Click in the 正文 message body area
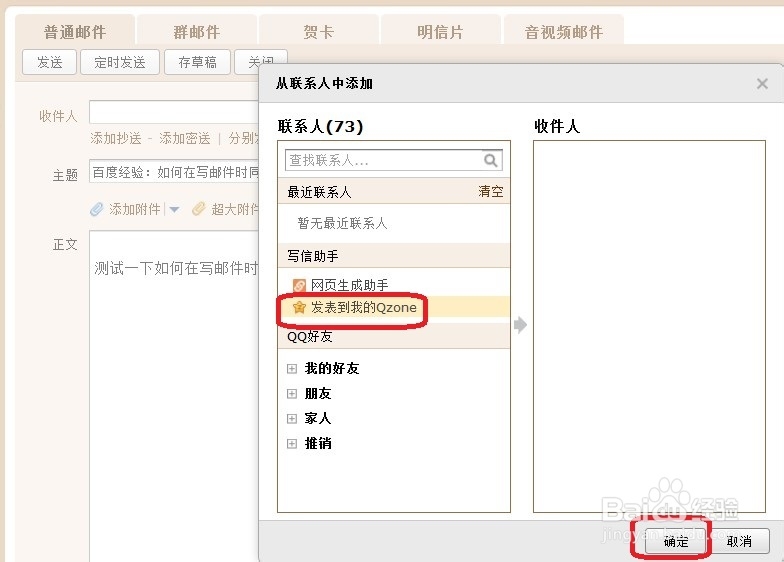Image resolution: width=784 pixels, height=562 pixels. pyautogui.click(x=174, y=395)
